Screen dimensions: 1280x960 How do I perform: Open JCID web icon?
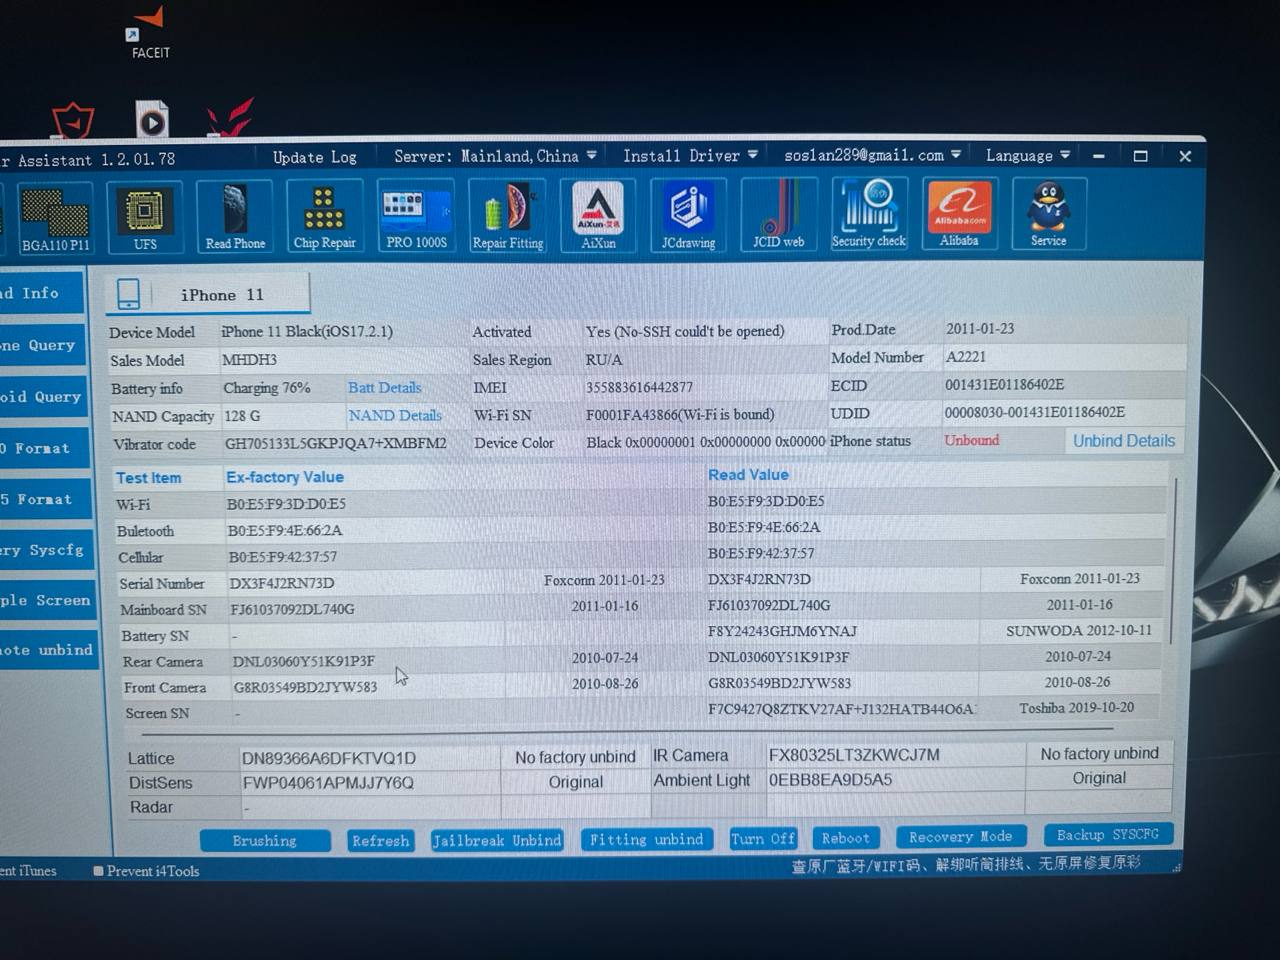pyautogui.click(x=778, y=213)
